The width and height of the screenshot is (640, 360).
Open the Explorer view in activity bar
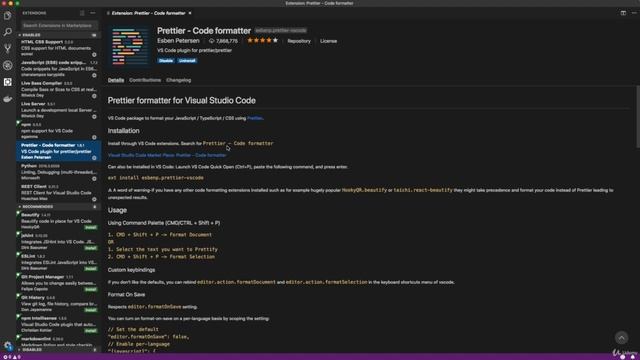(7, 16)
